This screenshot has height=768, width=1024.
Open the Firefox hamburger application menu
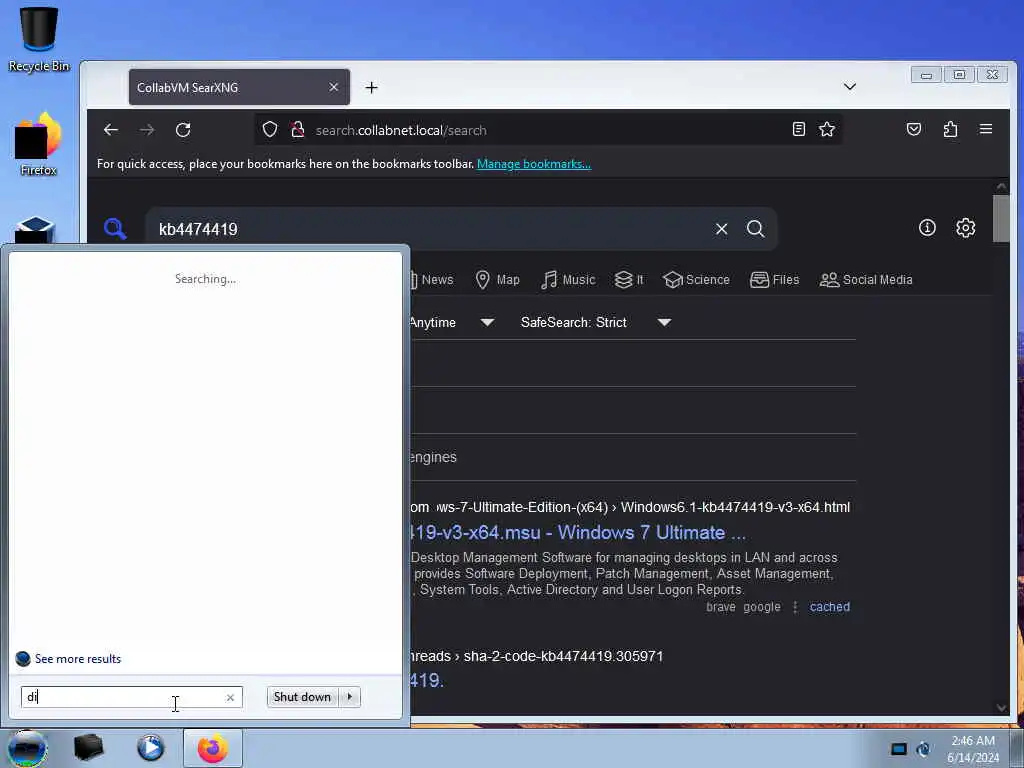click(985, 129)
